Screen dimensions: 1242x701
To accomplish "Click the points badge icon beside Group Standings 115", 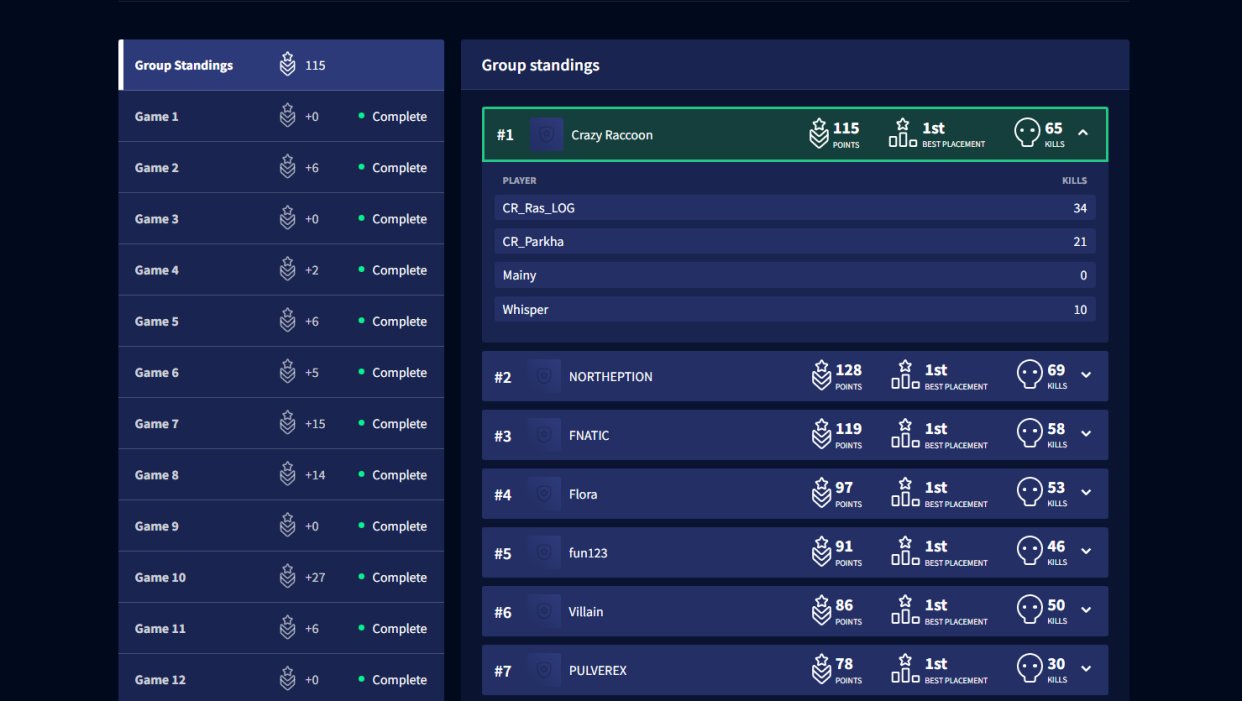I will pos(288,65).
